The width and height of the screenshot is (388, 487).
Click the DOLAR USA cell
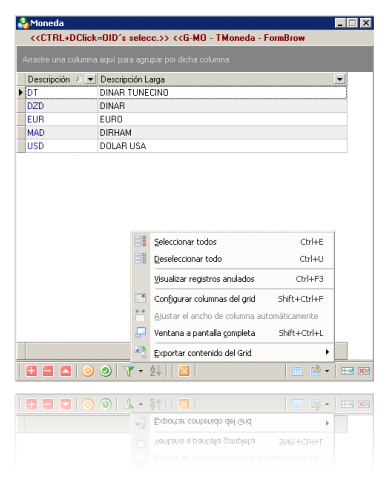click(222, 146)
